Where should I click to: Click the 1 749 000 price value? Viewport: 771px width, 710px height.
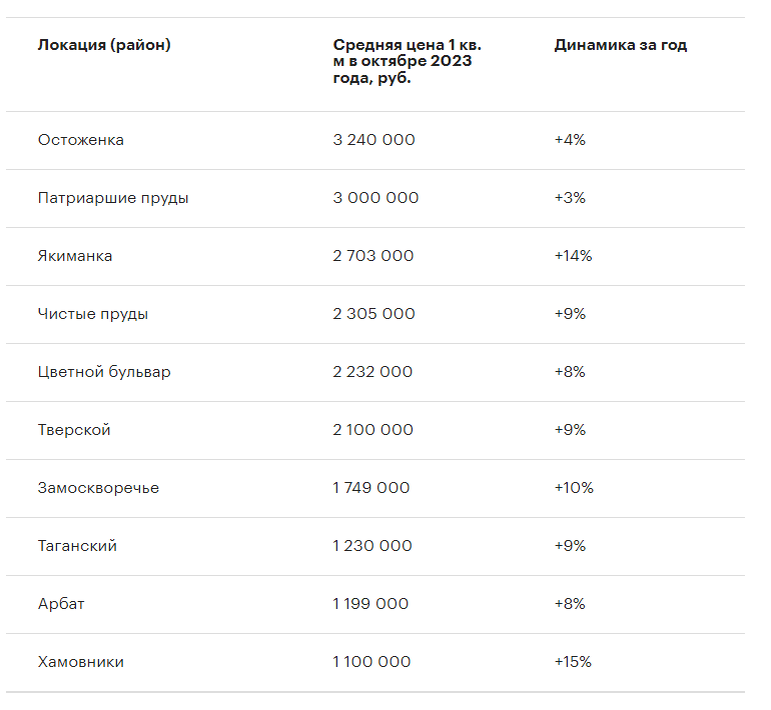pos(371,488)
